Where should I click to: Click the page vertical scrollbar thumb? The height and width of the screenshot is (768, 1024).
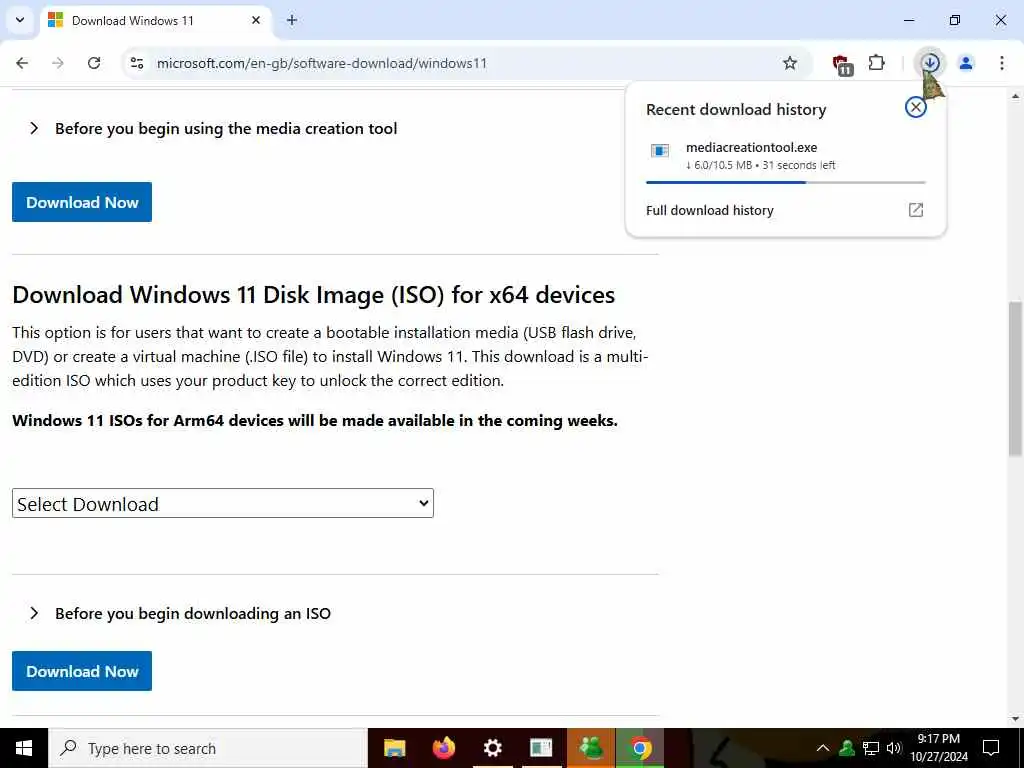coord(1016,379)
